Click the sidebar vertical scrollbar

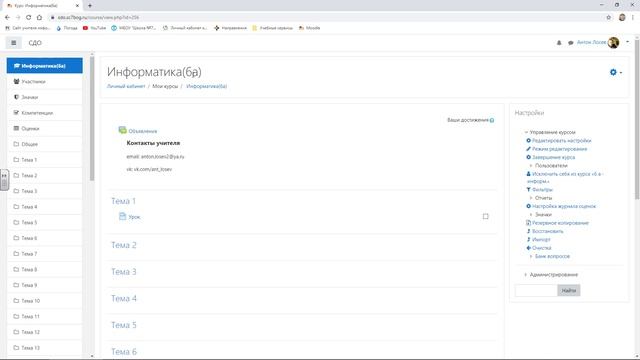[92, 119]
